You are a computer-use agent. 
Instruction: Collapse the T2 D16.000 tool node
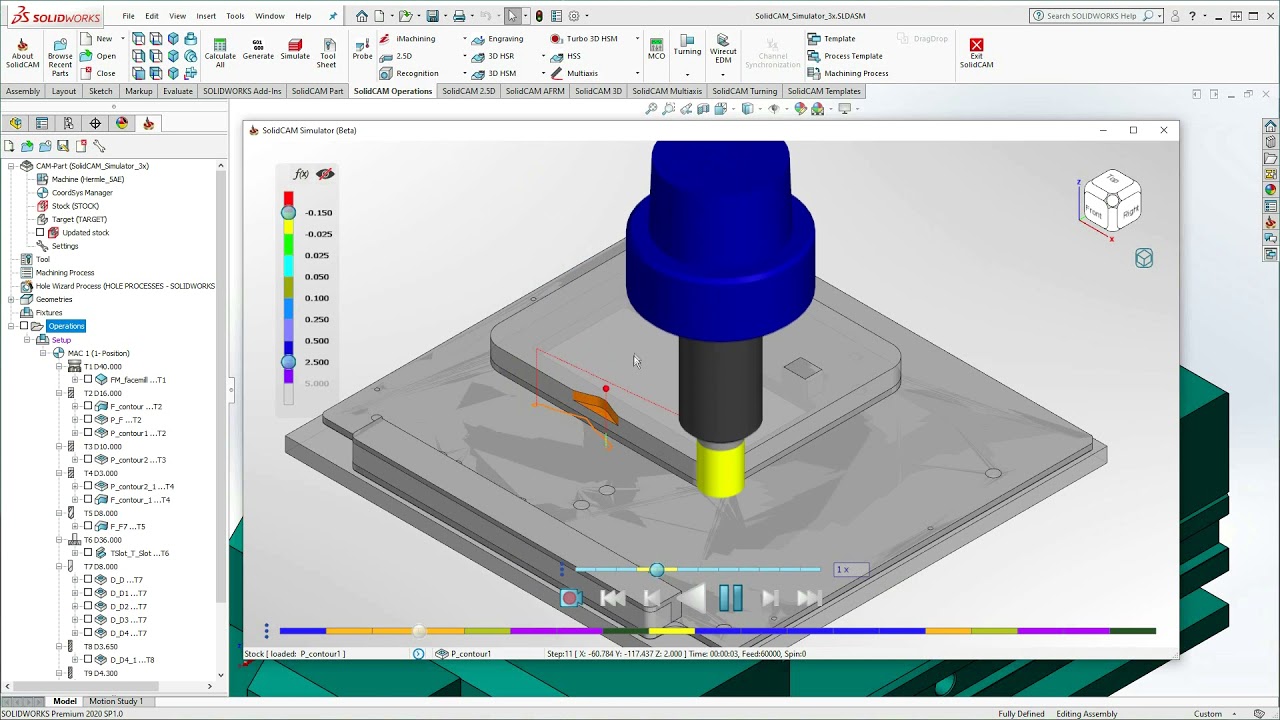tap(59, 394)
